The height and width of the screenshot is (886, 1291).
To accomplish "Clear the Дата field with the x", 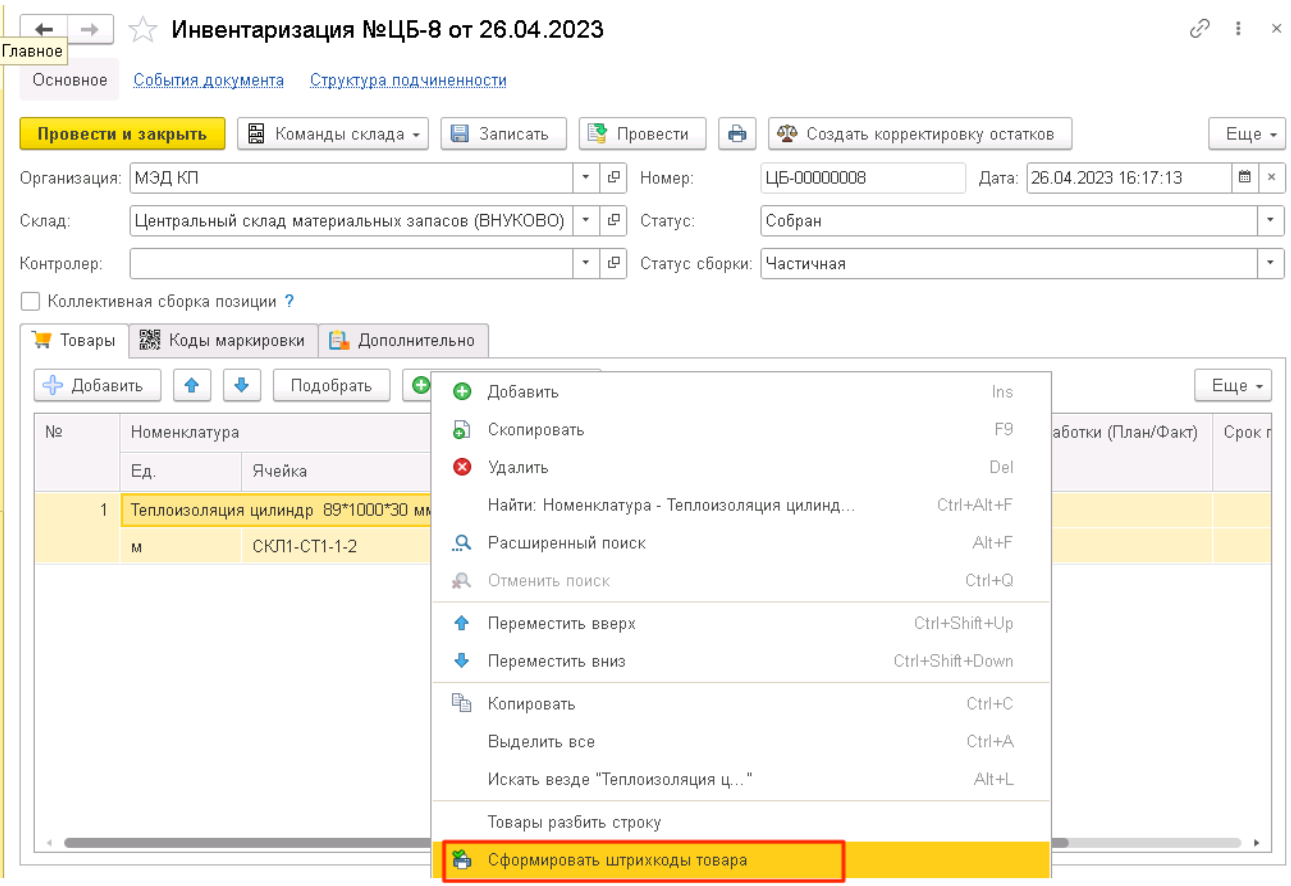I will tap(1272, 178).
